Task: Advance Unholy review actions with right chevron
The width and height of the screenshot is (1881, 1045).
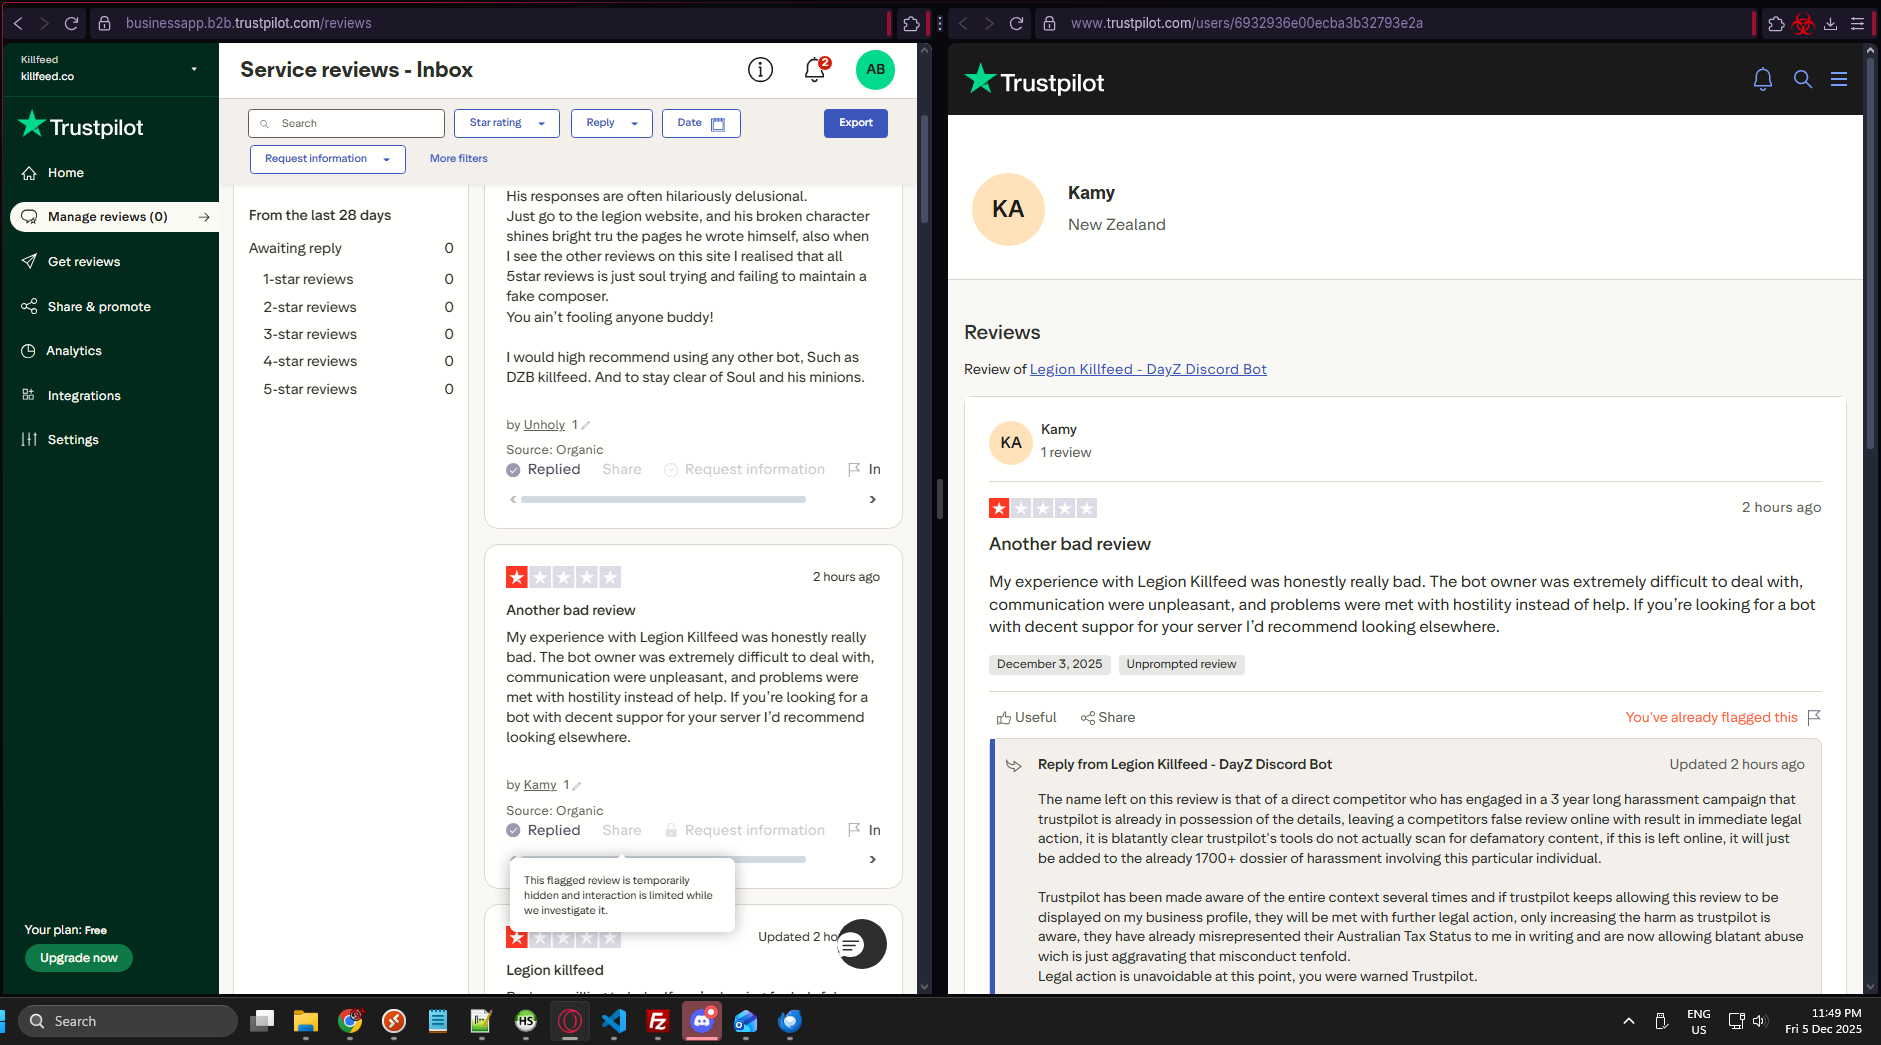Action: (873, 499)
